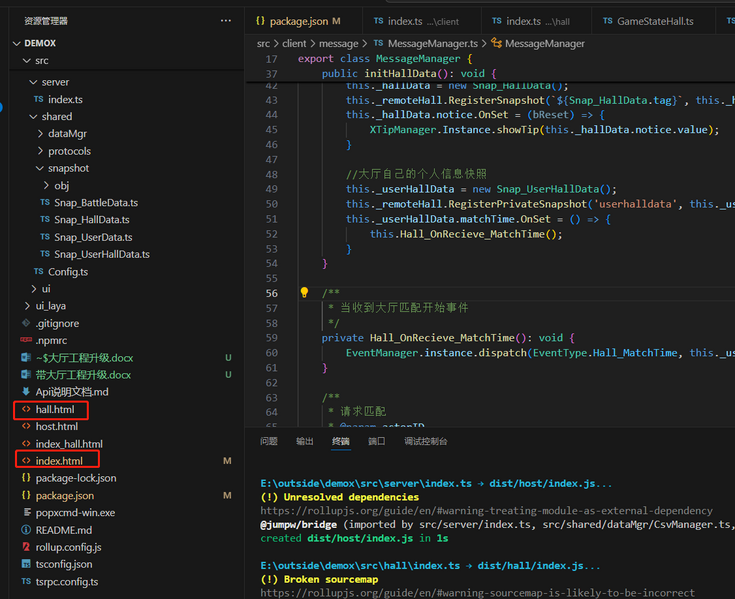Click the README.md info icon
Screen dimensions: 735x599
pyautogui.click(x=26, y=530)
